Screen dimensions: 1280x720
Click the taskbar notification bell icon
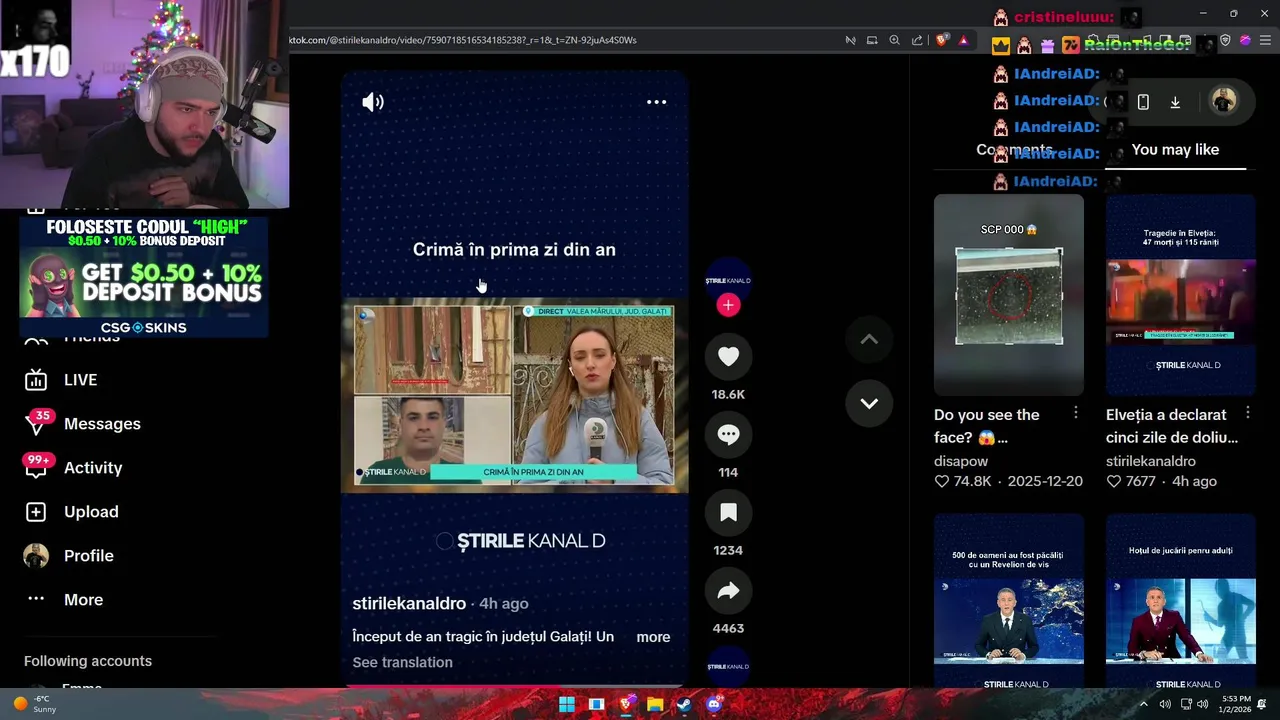[x=1263, y=704]
